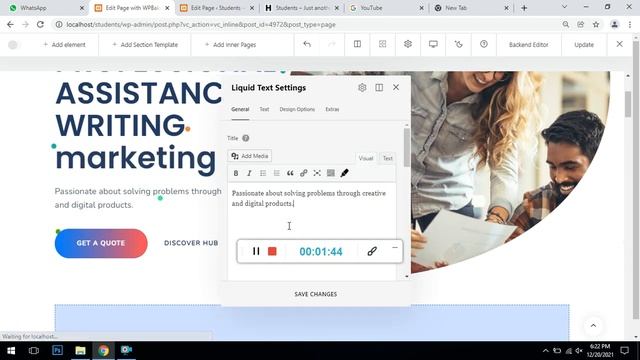
Task: Show hidden system tray icons
Action: click(x=545, y=351)
